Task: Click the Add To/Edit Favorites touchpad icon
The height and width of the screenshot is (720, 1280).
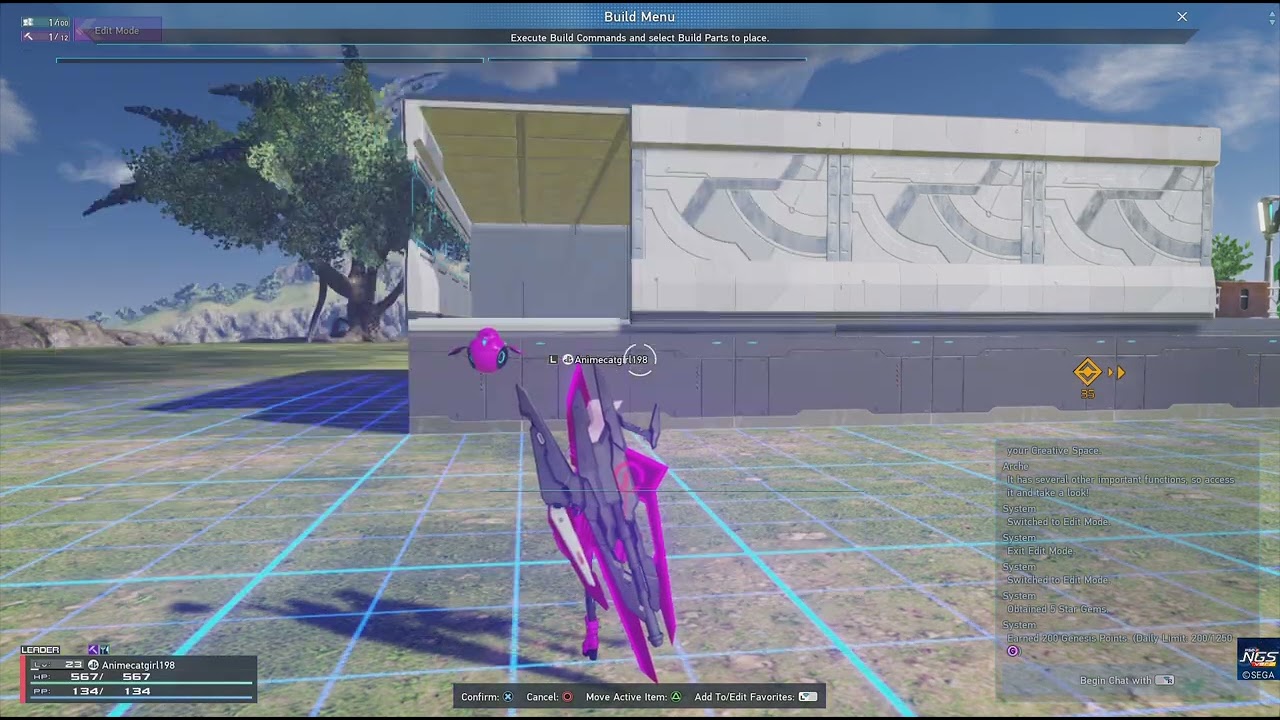Action: pos(808,697)
